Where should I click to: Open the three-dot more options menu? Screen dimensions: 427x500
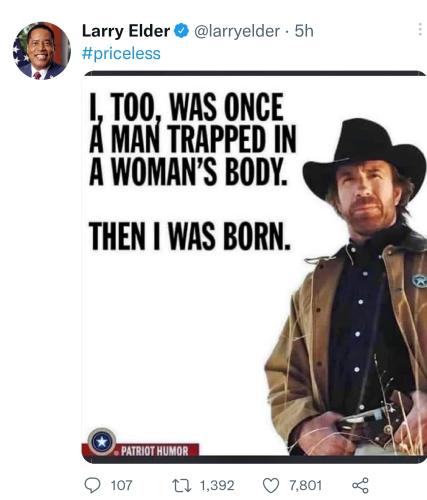pos(420,29)
